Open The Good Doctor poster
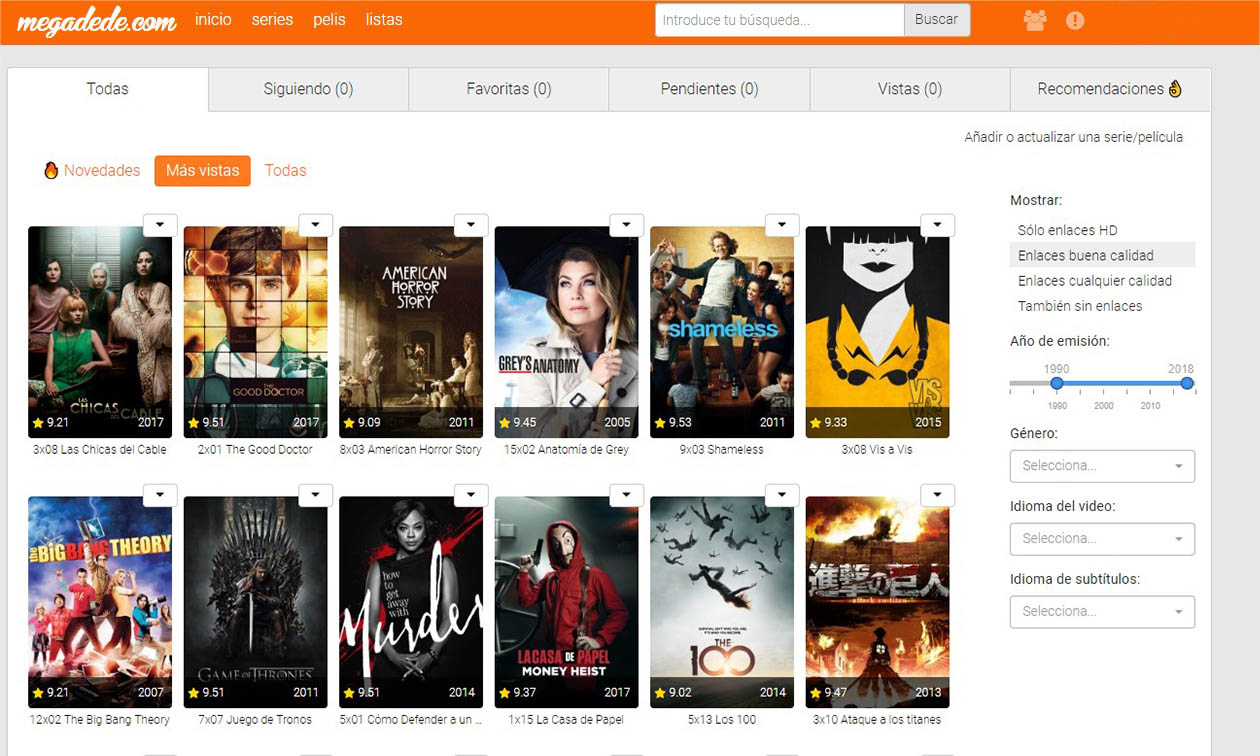The width and height of the screenshot is (1260, 756). pyautogui.click(x=255, y=332)
